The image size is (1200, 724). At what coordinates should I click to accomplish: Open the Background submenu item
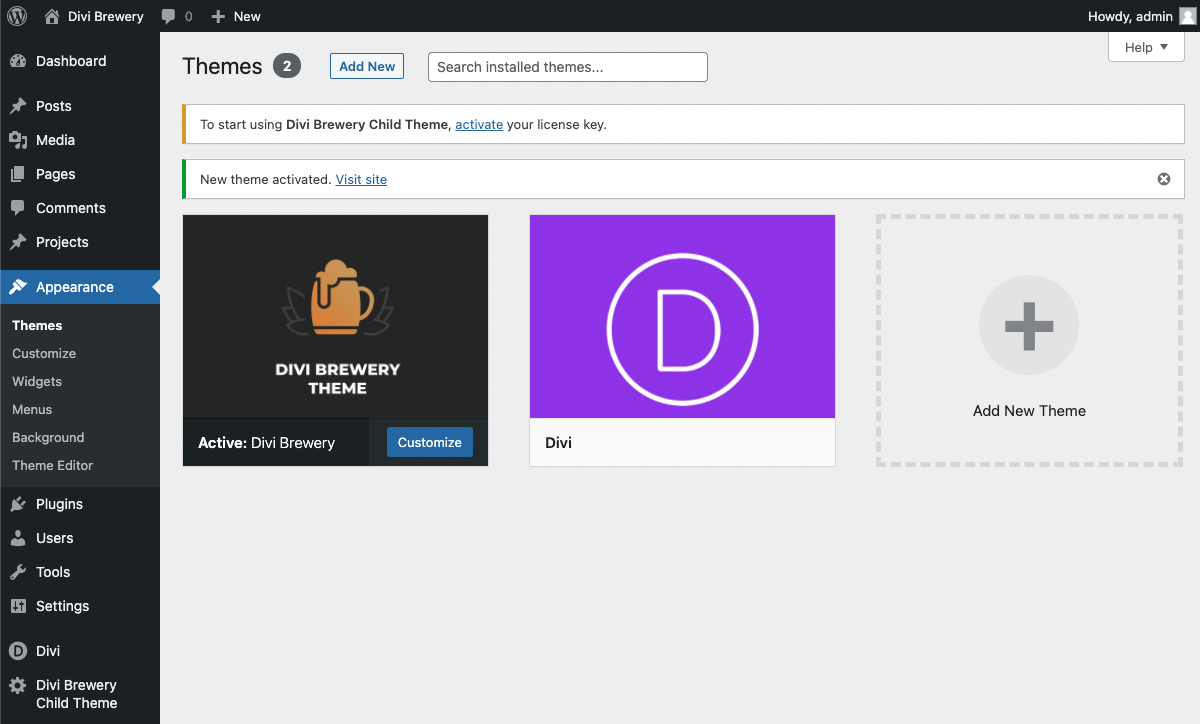point(48,437)
